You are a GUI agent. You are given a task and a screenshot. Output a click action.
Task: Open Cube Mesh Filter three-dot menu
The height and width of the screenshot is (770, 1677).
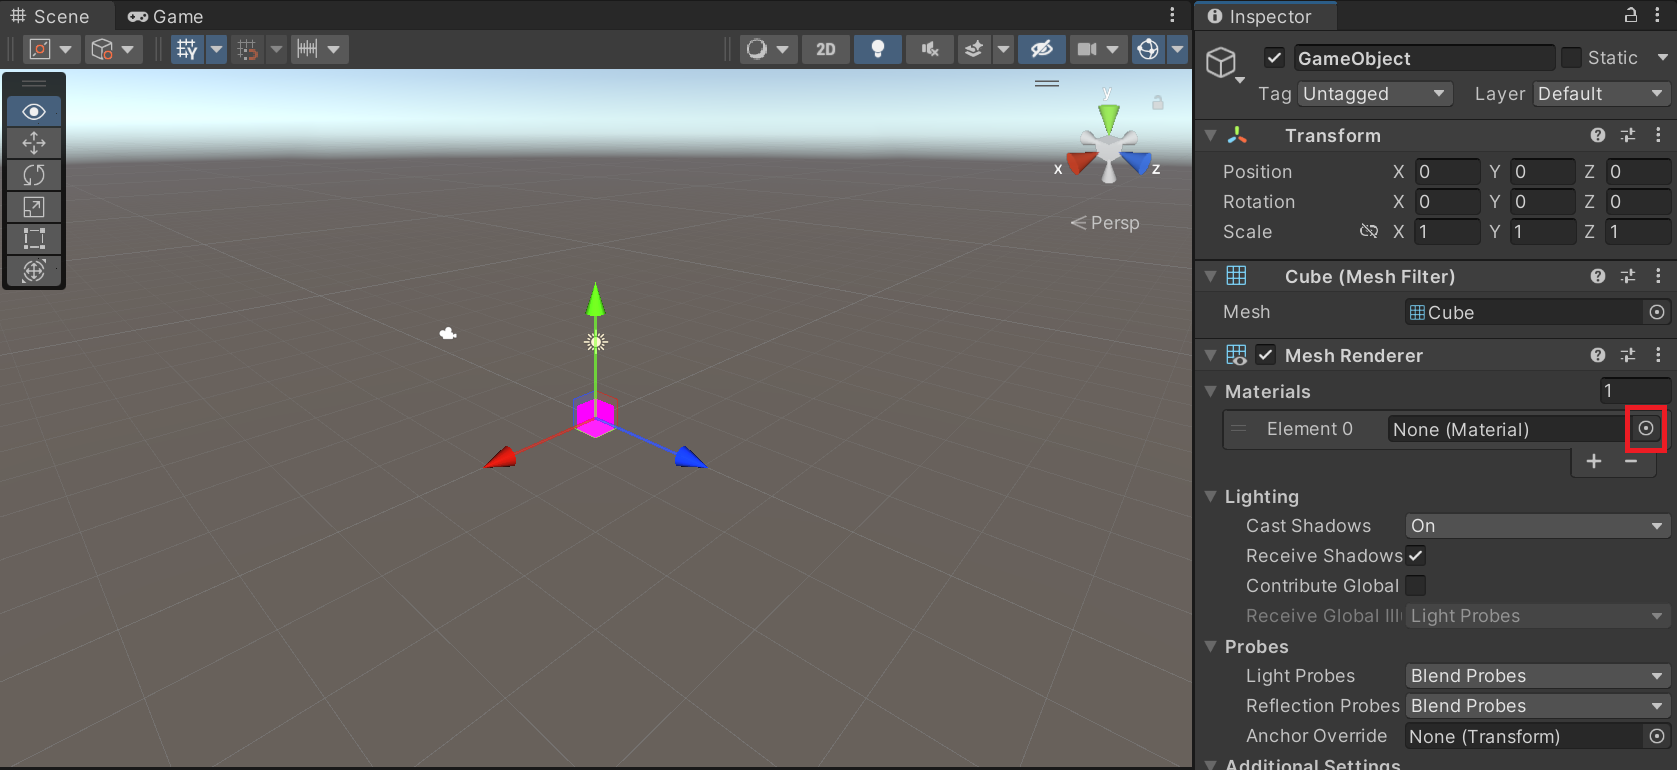1658,276
